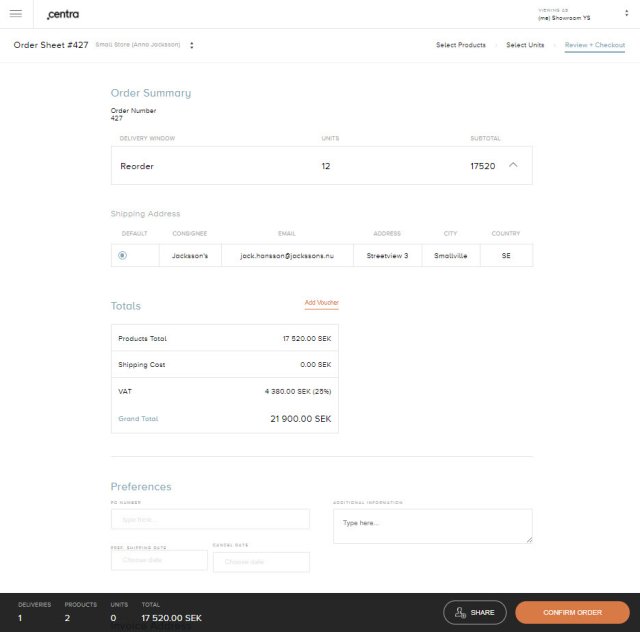640x632 pixels.
Task: Click the Share button
Action: 475,612
